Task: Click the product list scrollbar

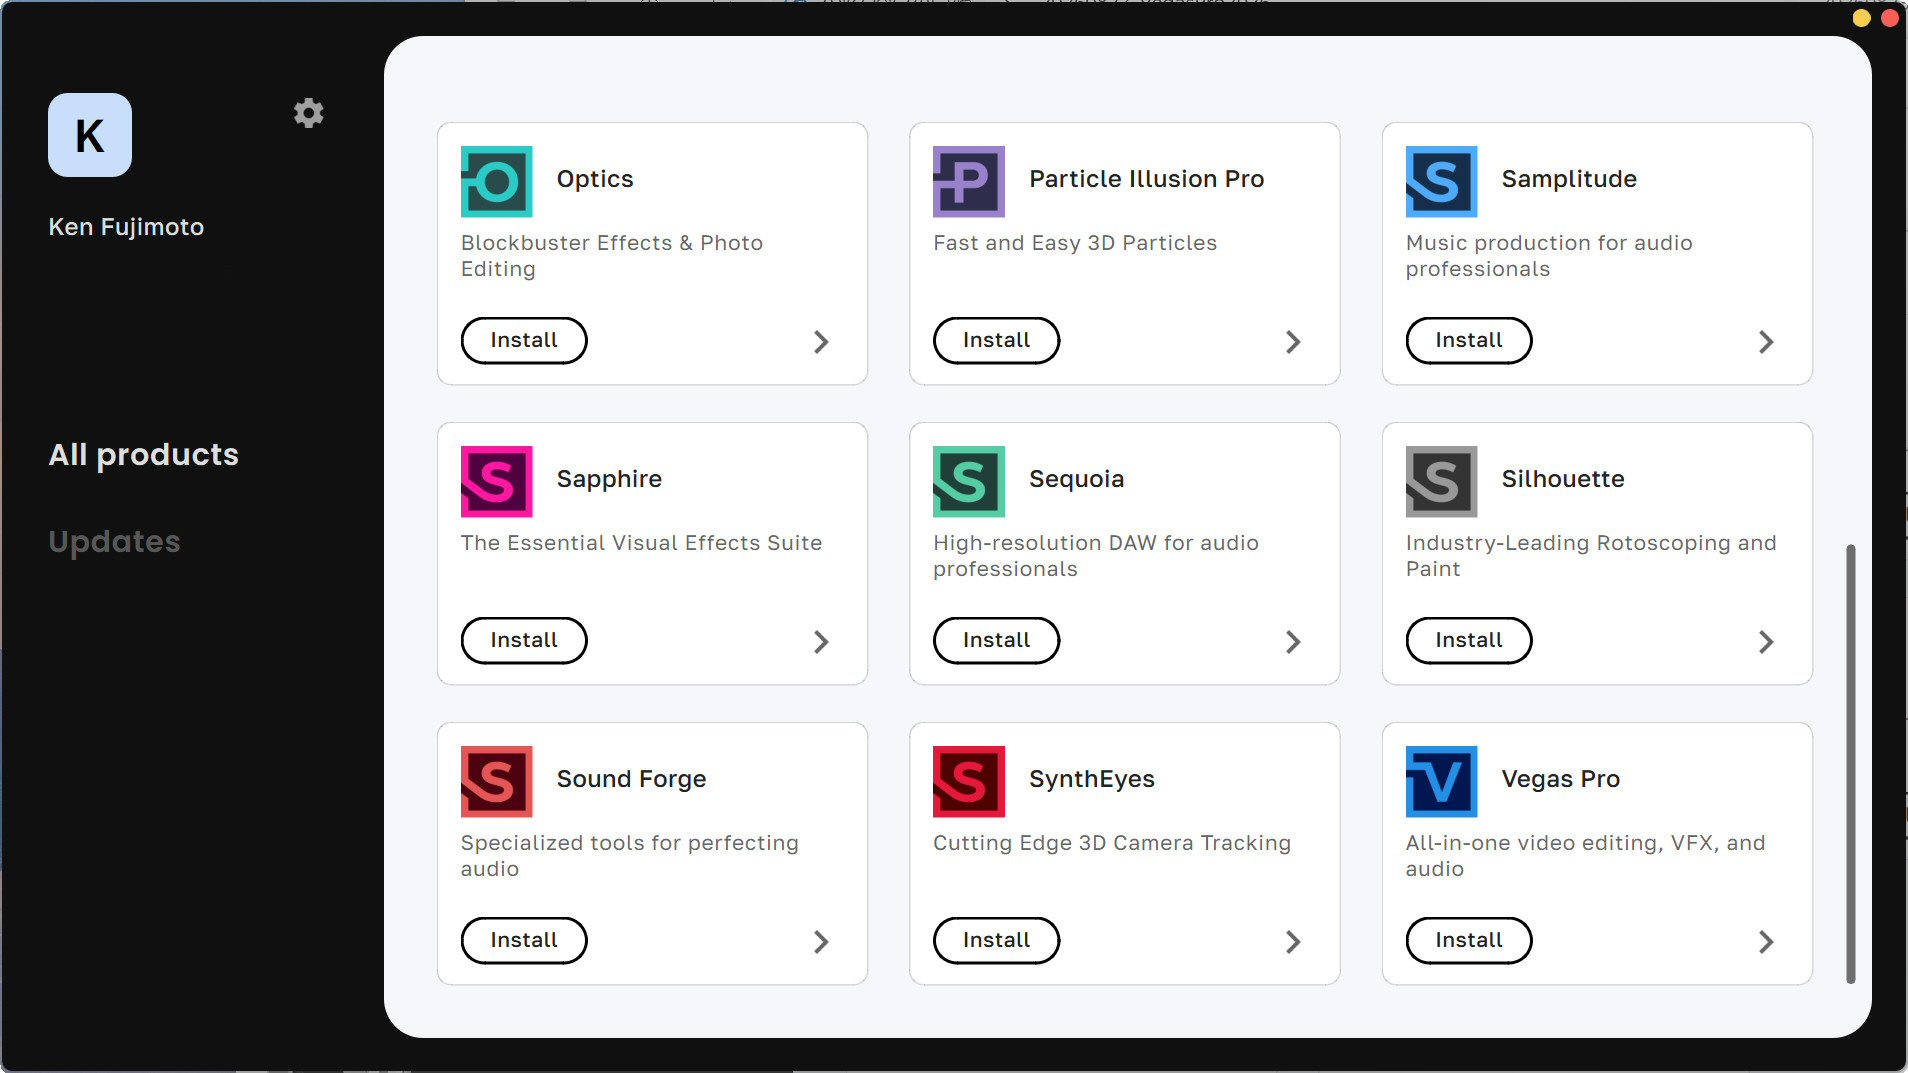Action: point(1851,764)
